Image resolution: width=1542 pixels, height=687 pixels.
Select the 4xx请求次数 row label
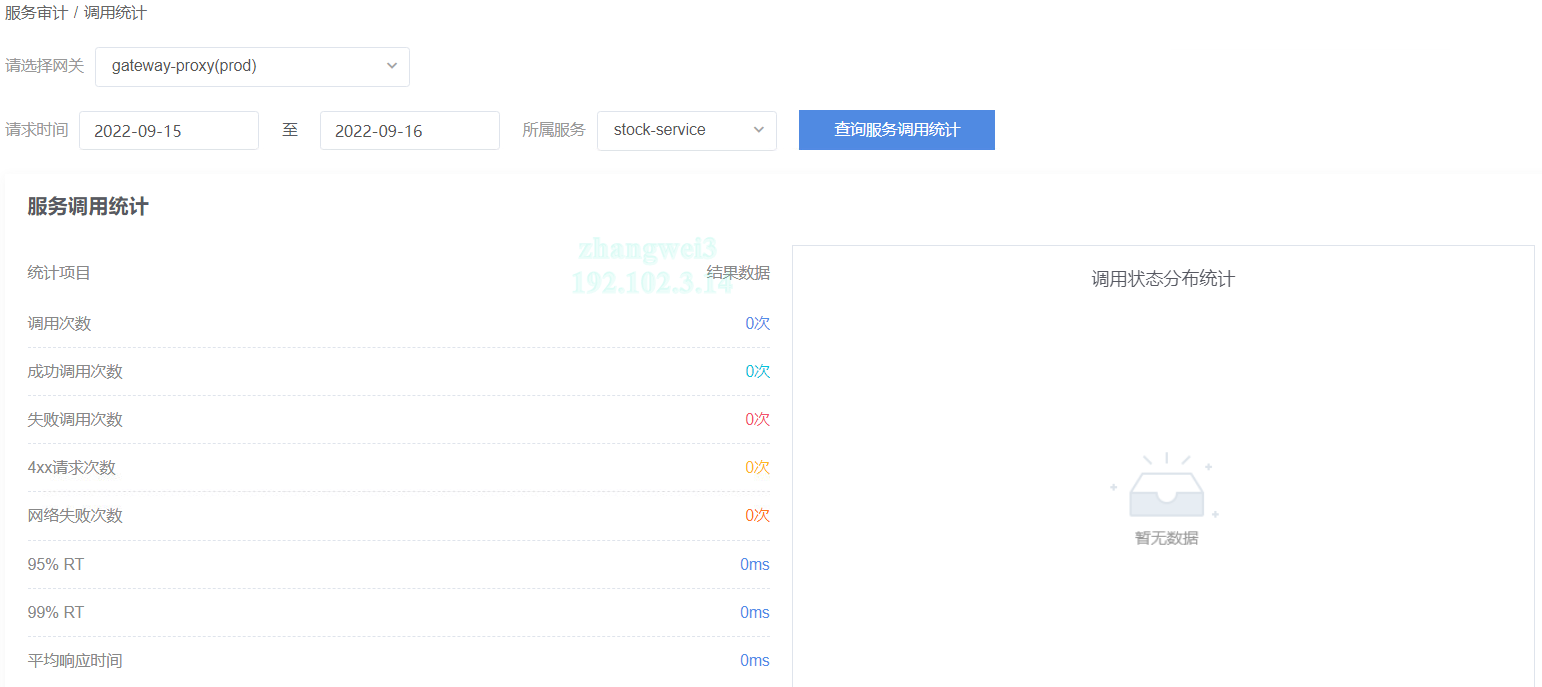[71, 467]
